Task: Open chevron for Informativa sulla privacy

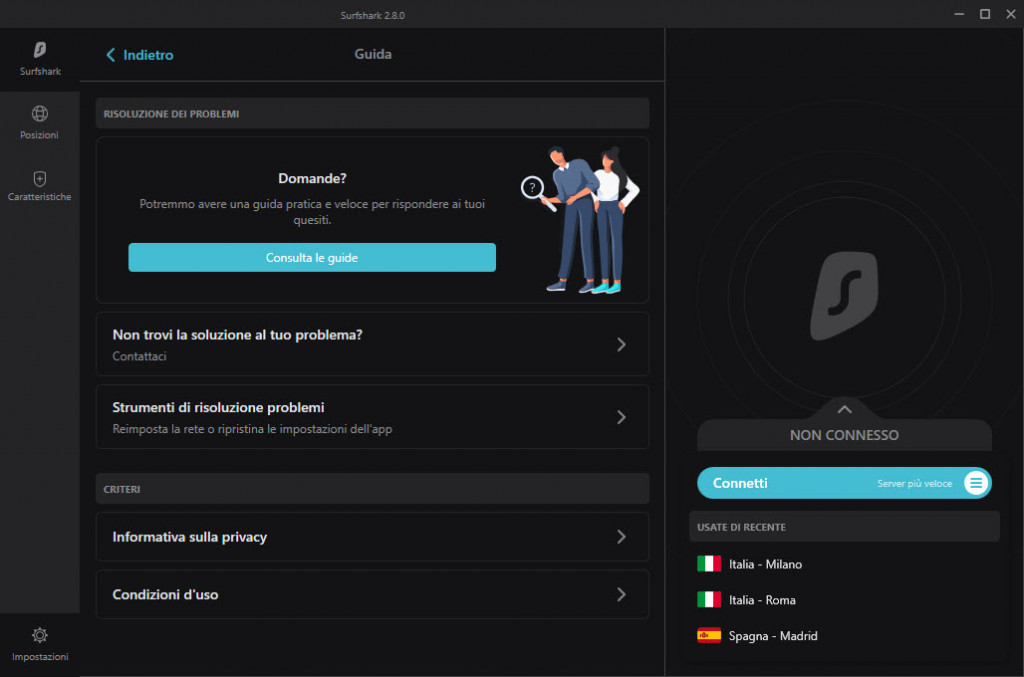Action: pyautogui.click(x=621, y=537)
